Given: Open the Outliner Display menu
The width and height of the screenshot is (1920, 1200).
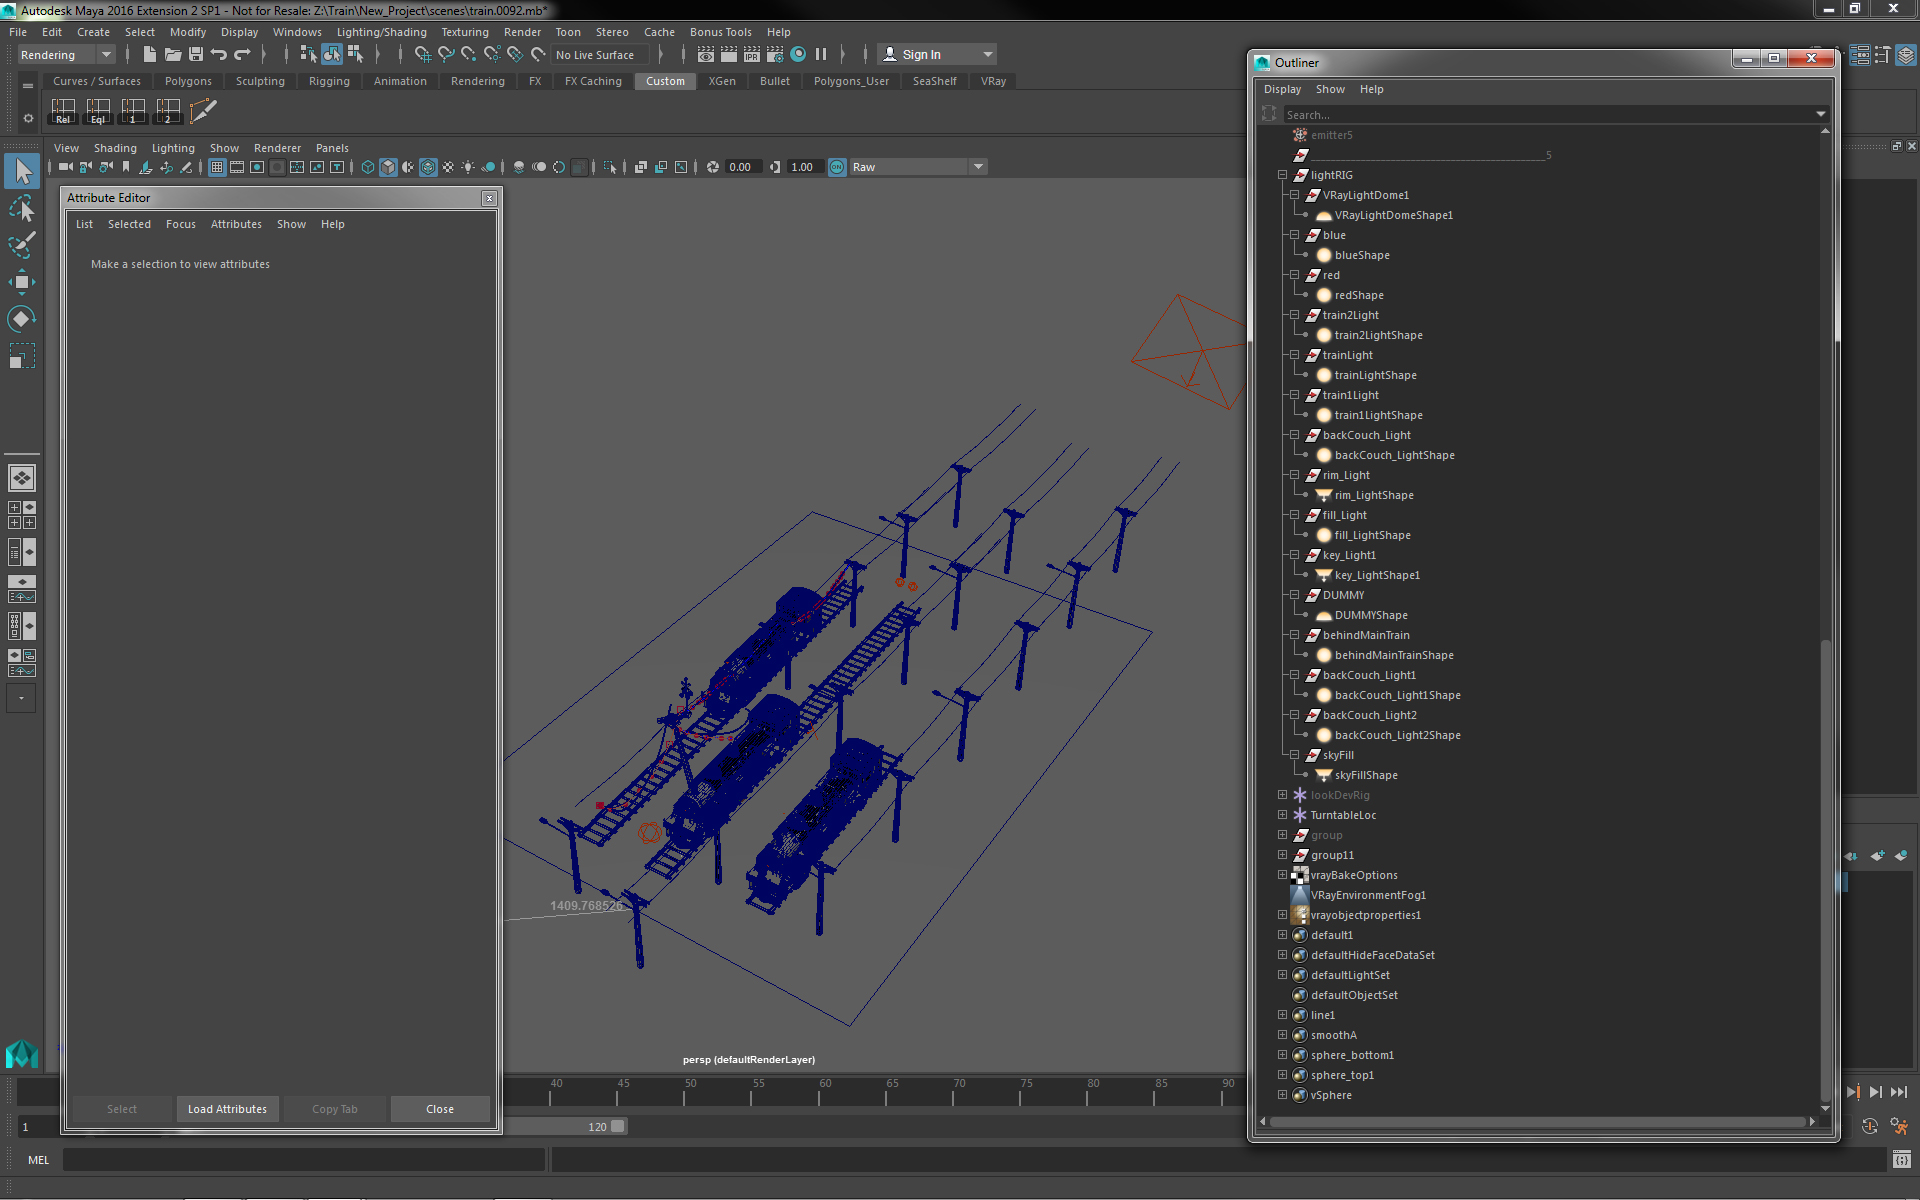Looking at the screenshot, I should tap(1282, 89).
